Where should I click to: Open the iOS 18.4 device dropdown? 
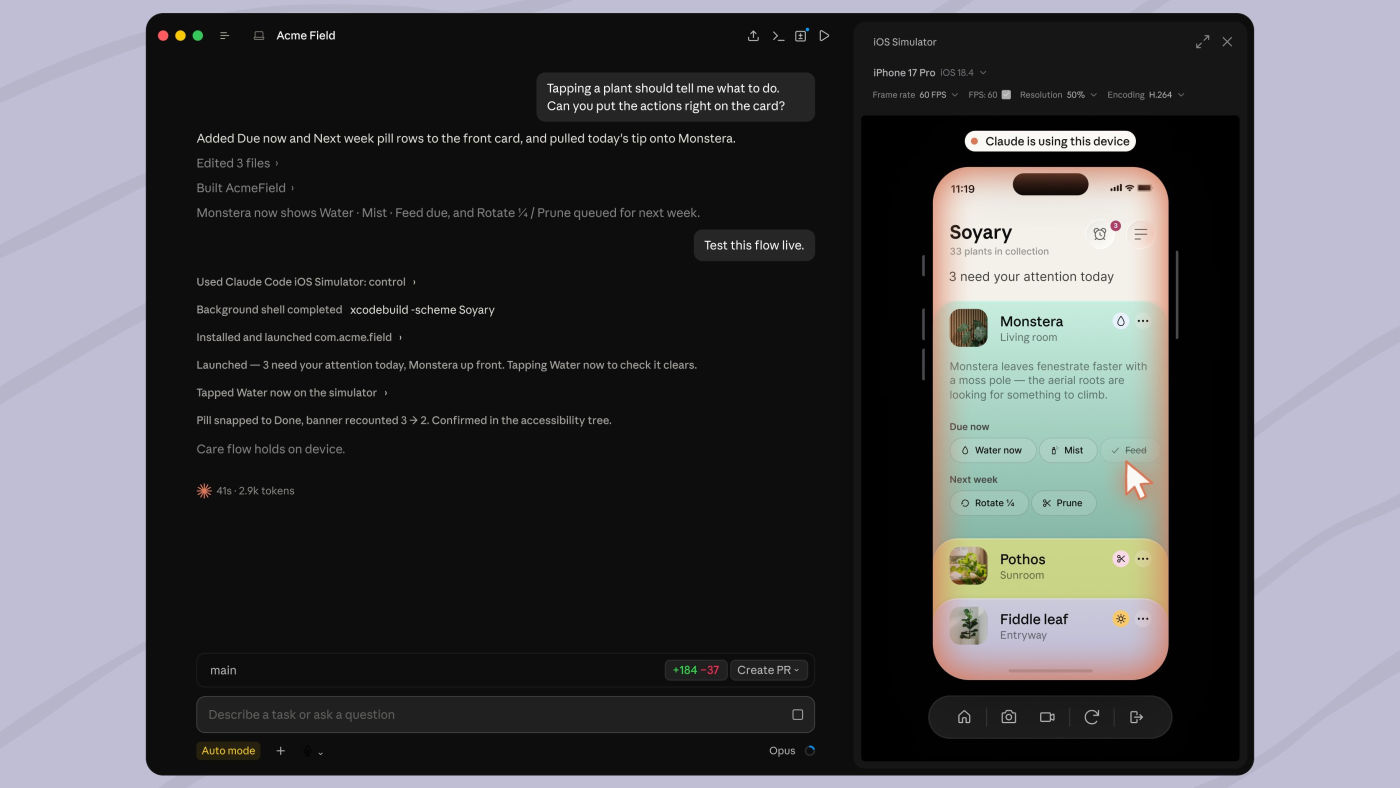pos(963,73)
